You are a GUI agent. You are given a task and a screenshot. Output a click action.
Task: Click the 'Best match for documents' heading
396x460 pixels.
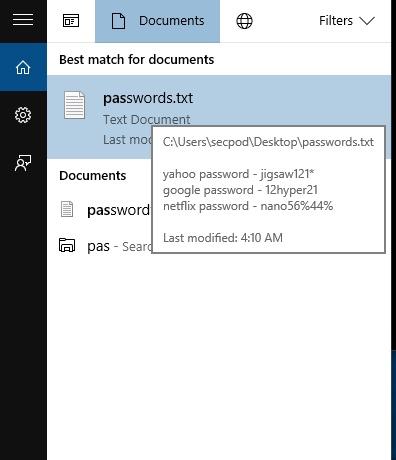pos(137,60)
